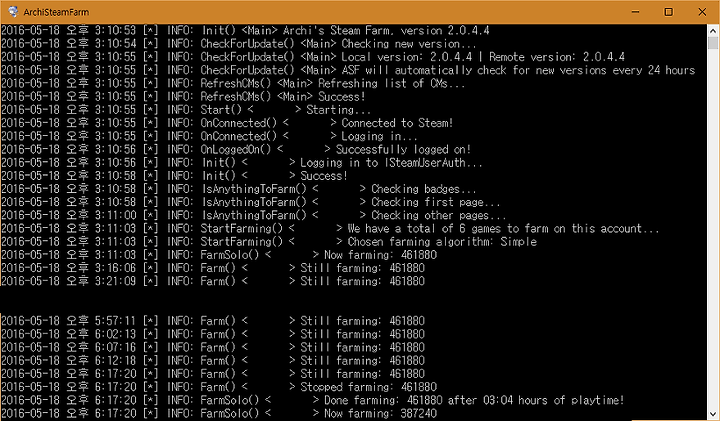Click the "Still farming" line at 3:21:09
The image size is (720, 421).
pyautogui.click(x=213, y=282)
